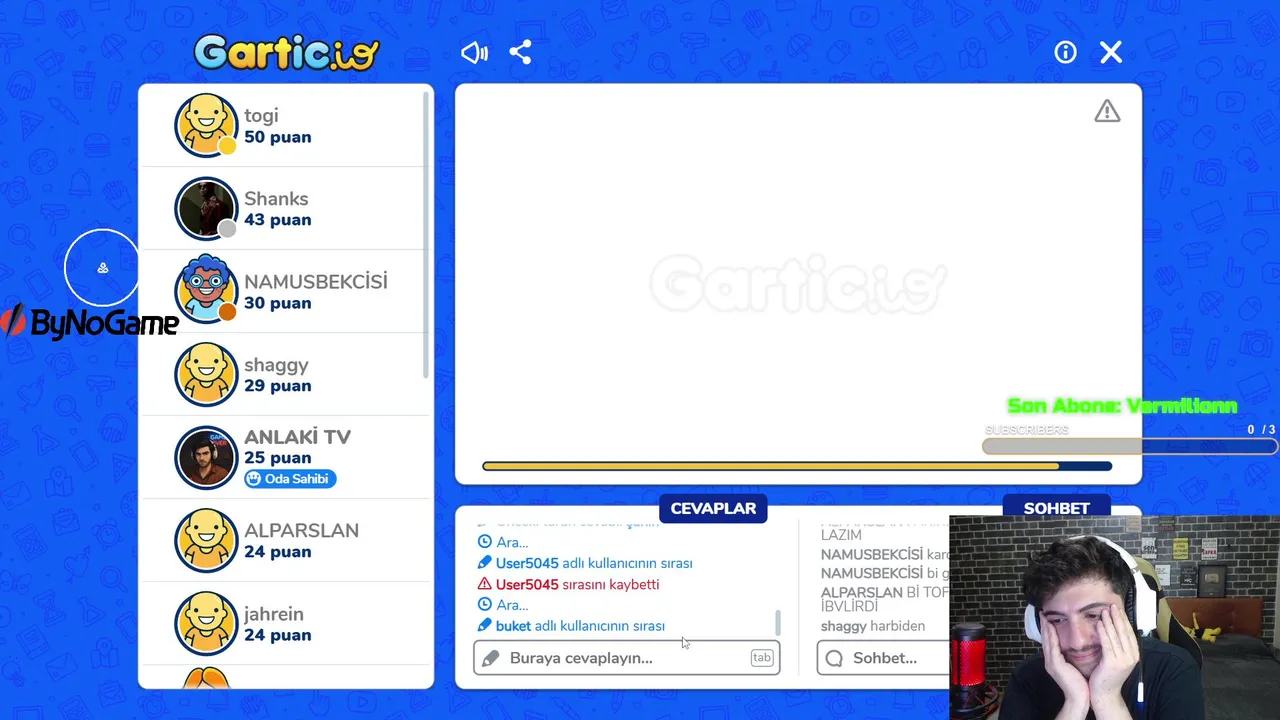Open ANLAKİ TV's player avatar

click(x=206, y=457)
